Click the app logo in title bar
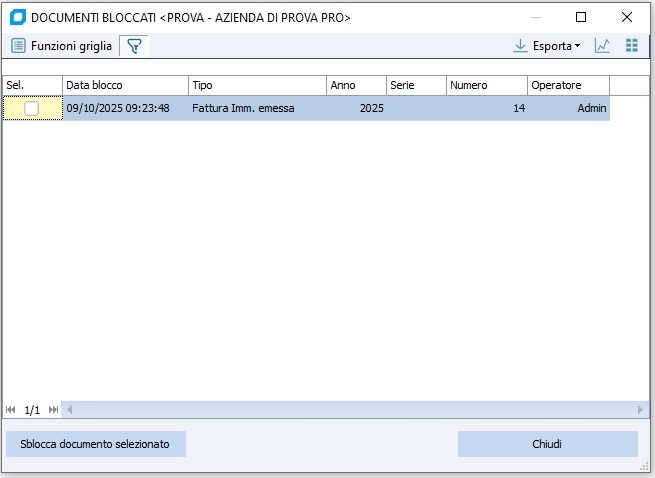655x478 pixels. [17, 17]
